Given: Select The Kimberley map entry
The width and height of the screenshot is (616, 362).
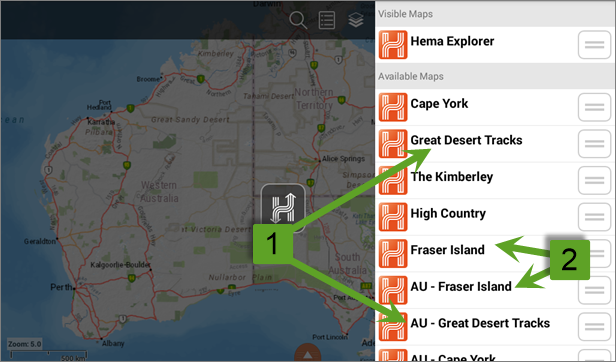Looking at the screenshot, I should point(495,180).
